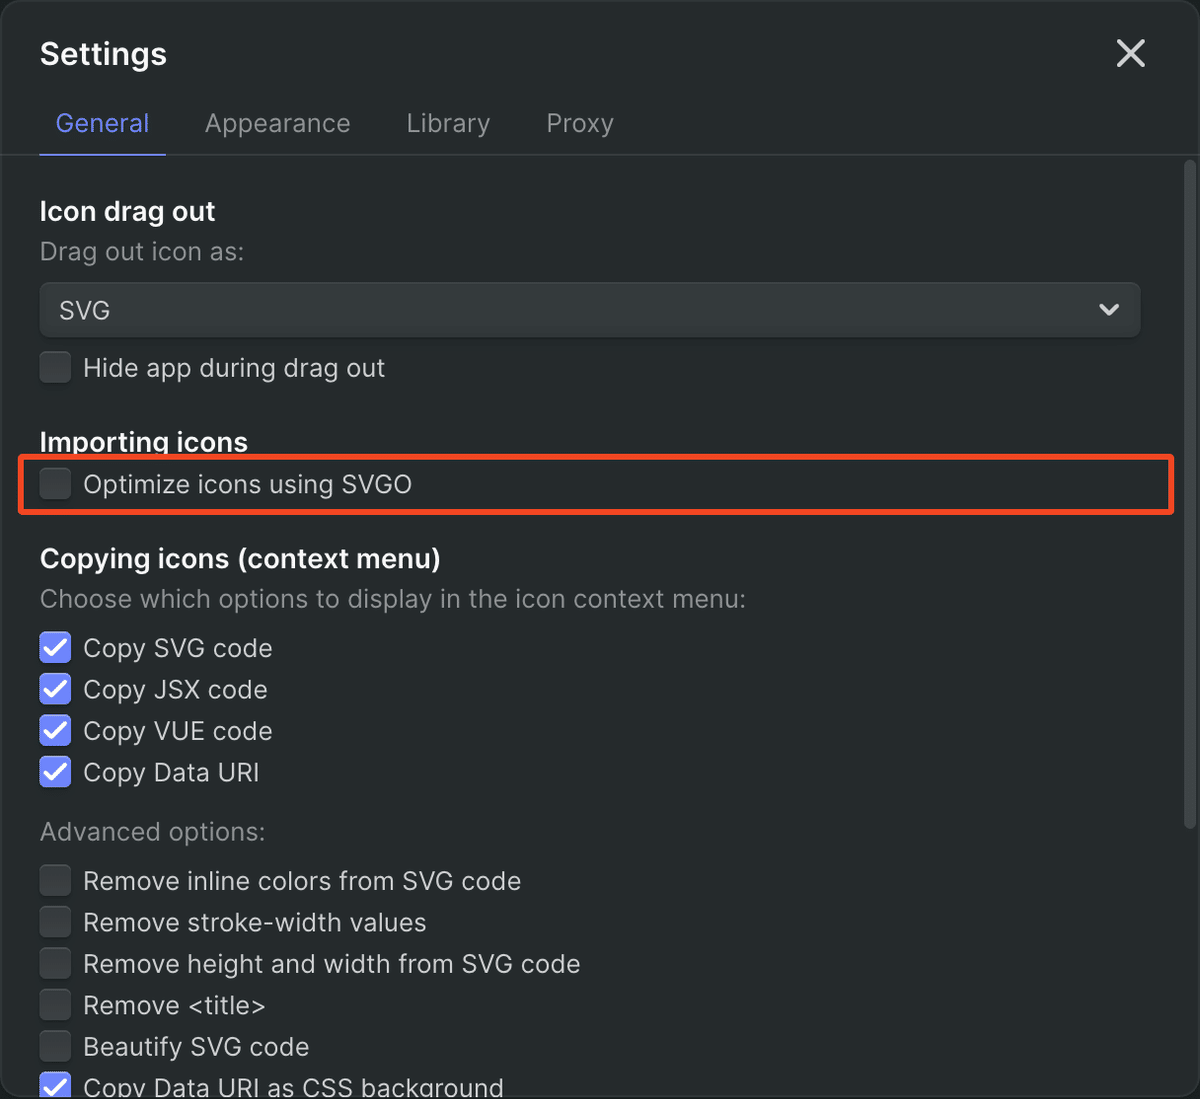Viewport: 1200px width, 1099px height.
Task: Enable Remove height and width from SVG code
Action: (55, 964)
